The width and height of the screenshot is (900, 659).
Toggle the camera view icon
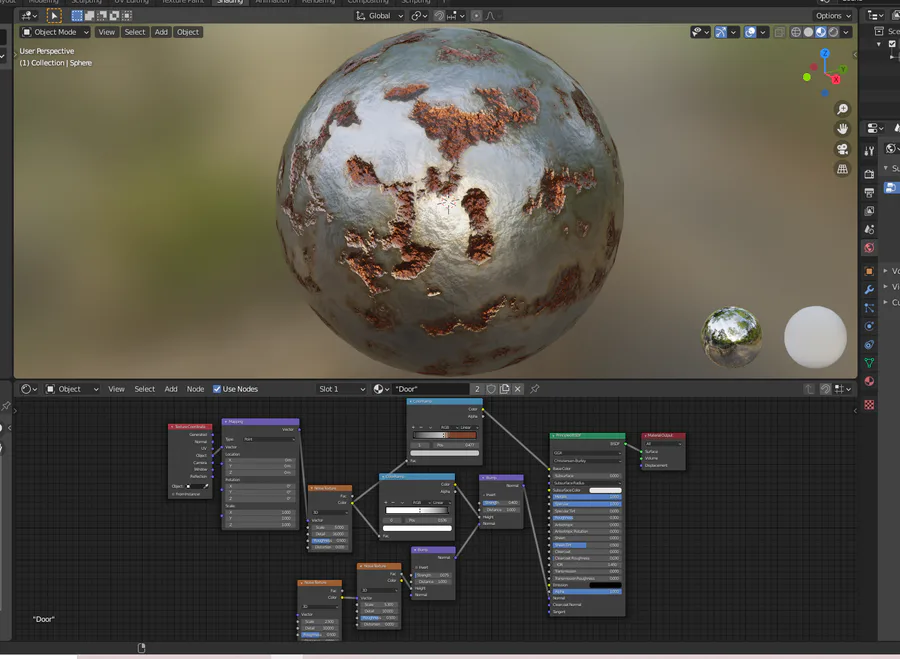(x=842, y=149)
